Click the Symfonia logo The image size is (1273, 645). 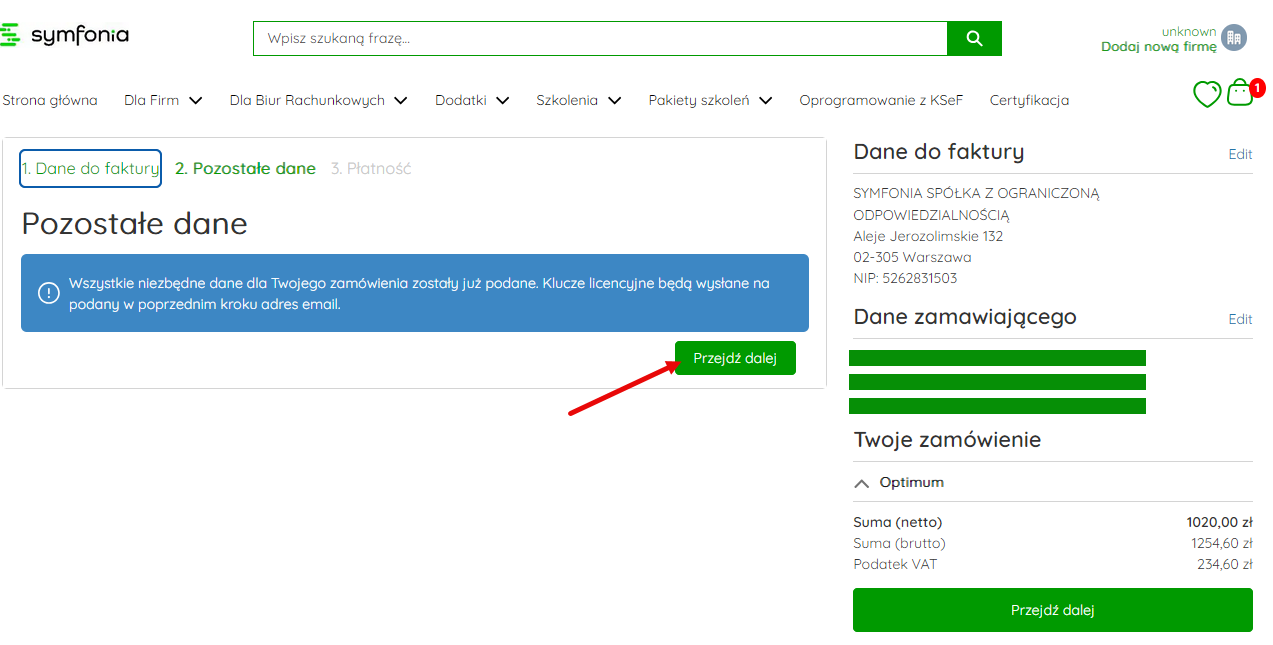(65, 36)
